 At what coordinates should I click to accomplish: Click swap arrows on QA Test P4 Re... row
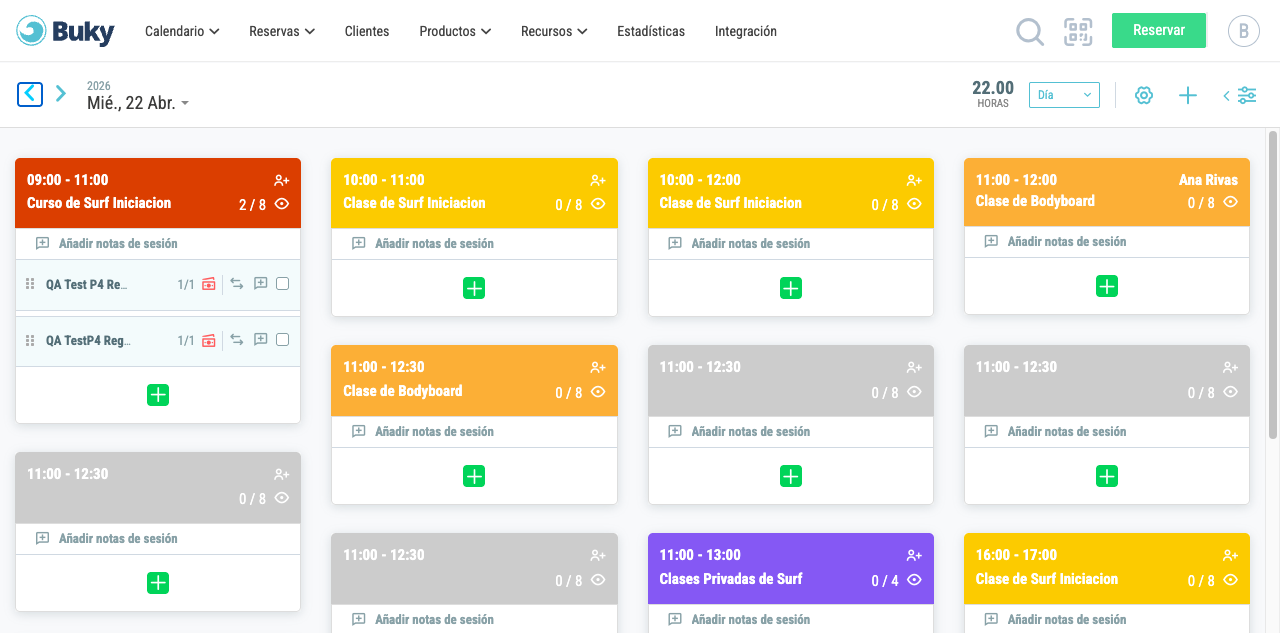point(237,284)
